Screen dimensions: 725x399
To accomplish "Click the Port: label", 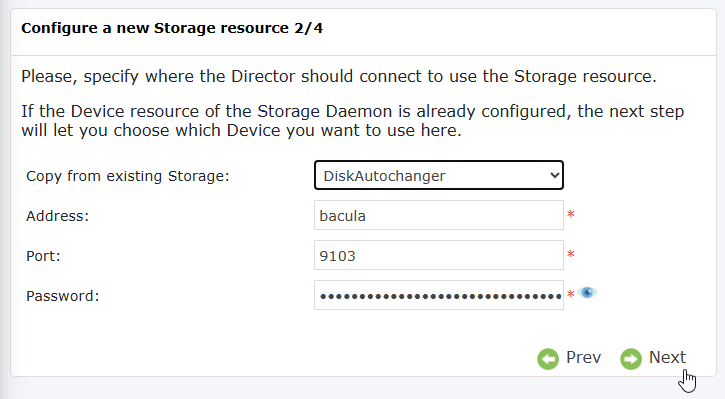I will 43,256.
